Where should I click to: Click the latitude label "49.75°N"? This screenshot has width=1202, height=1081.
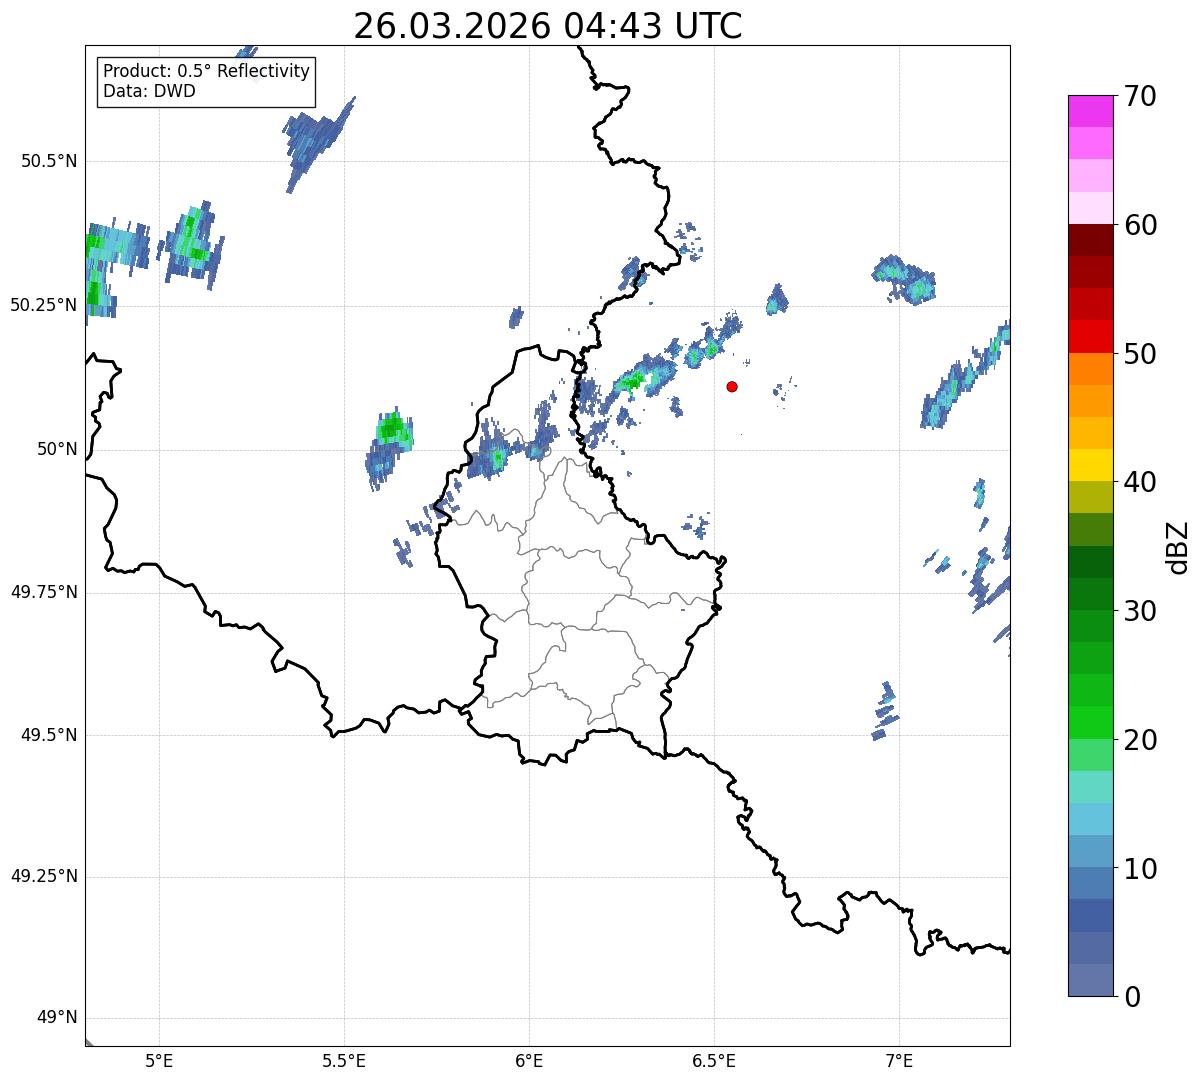(44, 592)
